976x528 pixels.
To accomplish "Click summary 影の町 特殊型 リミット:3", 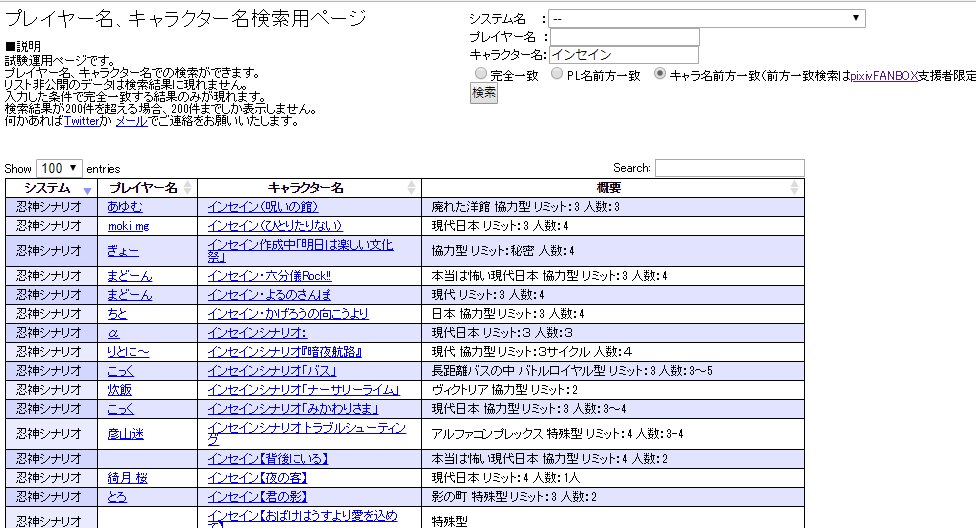I will pyautogui.click(x=514, y=497).
